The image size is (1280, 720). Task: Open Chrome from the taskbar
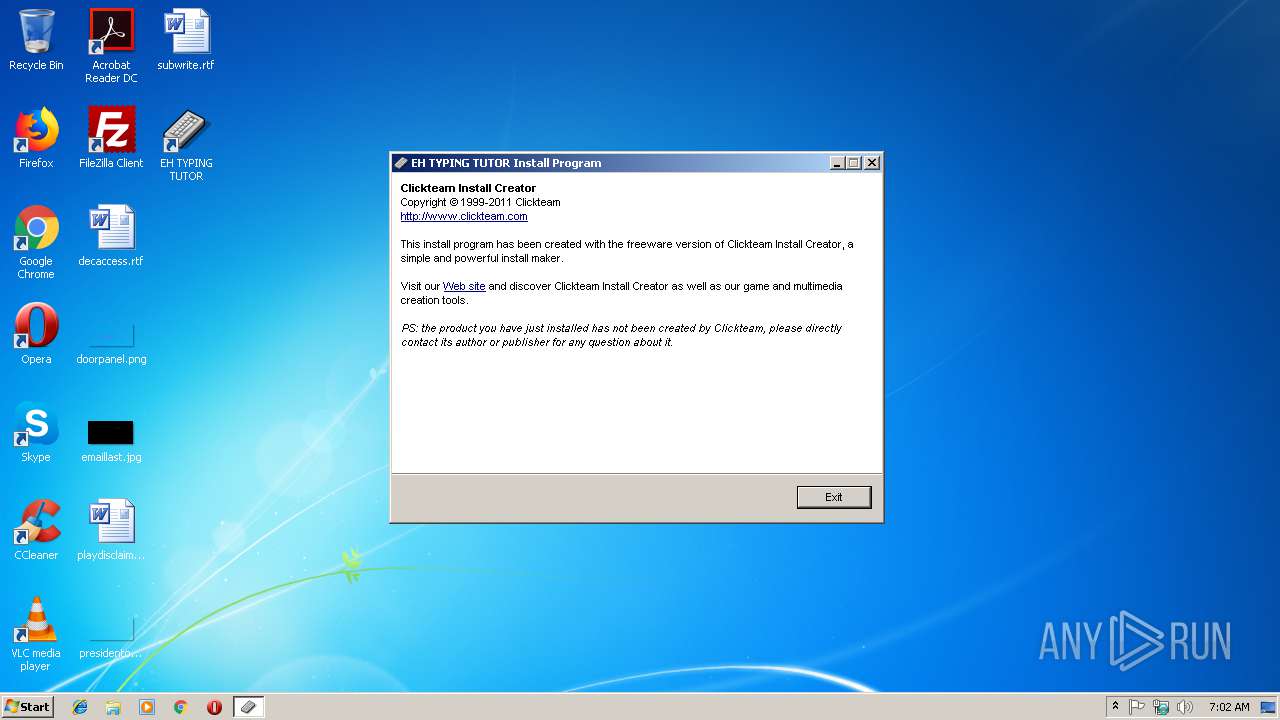click(181, 707)
